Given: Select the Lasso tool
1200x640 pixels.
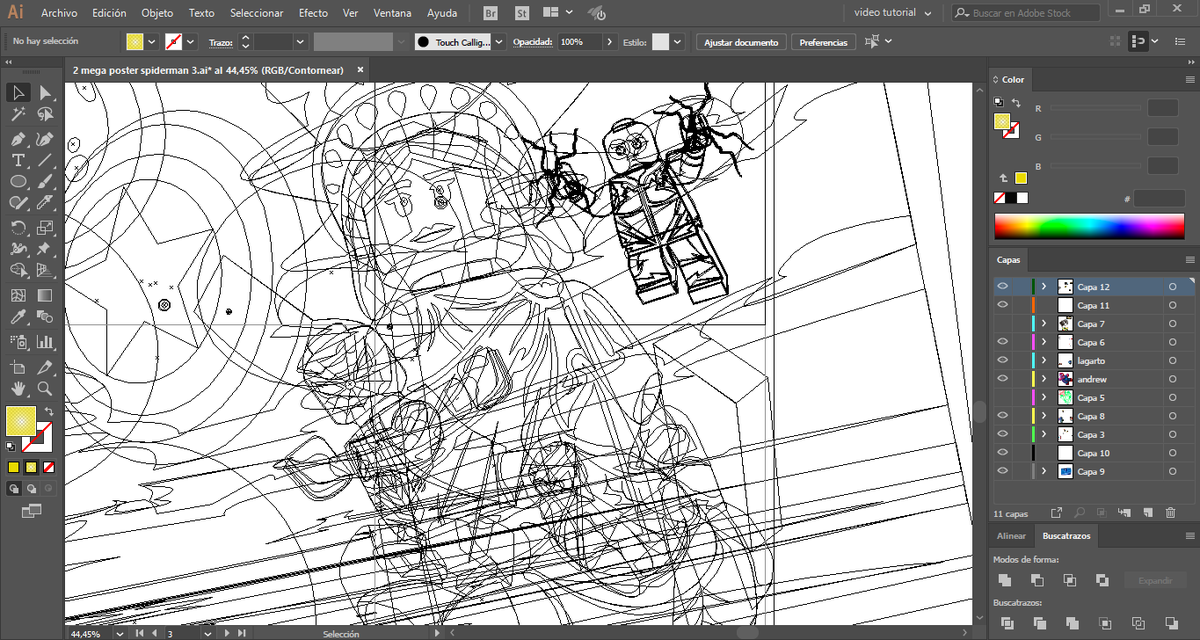Looking at the screenshot, I should pyautogui.click(x=45, y=115).
